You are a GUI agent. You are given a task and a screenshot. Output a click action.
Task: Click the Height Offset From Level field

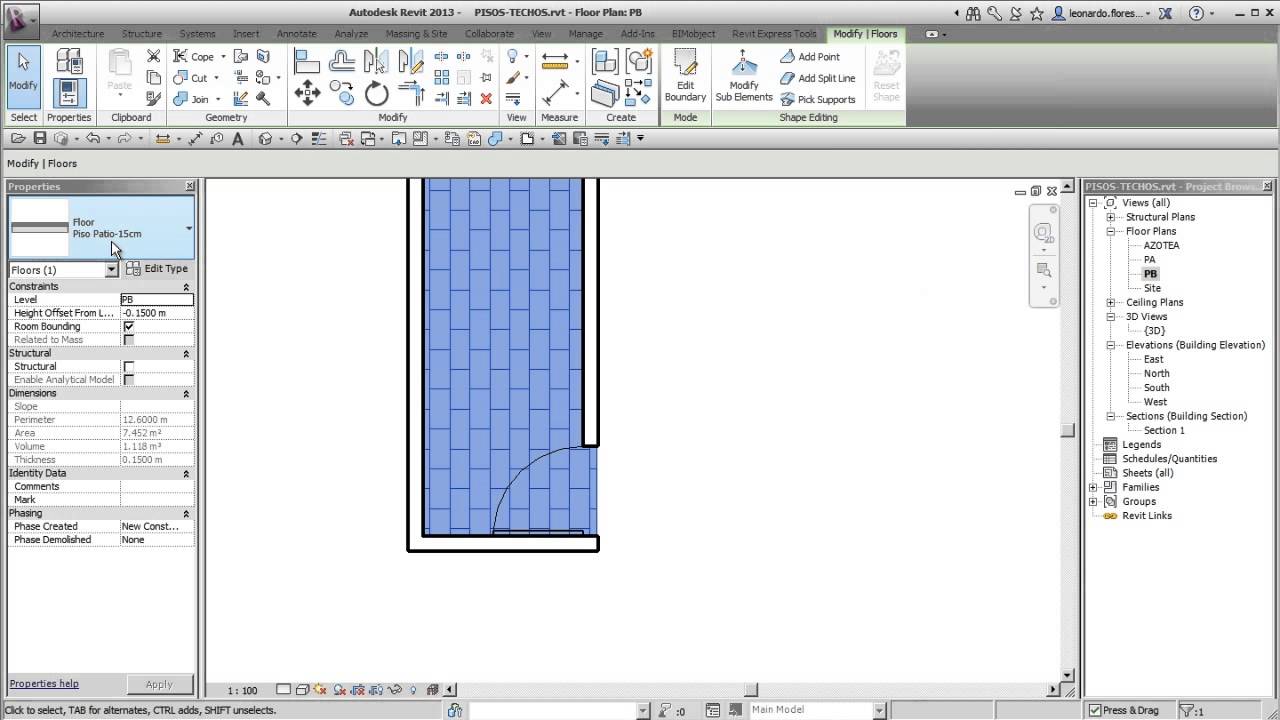(x=157, y=313)
